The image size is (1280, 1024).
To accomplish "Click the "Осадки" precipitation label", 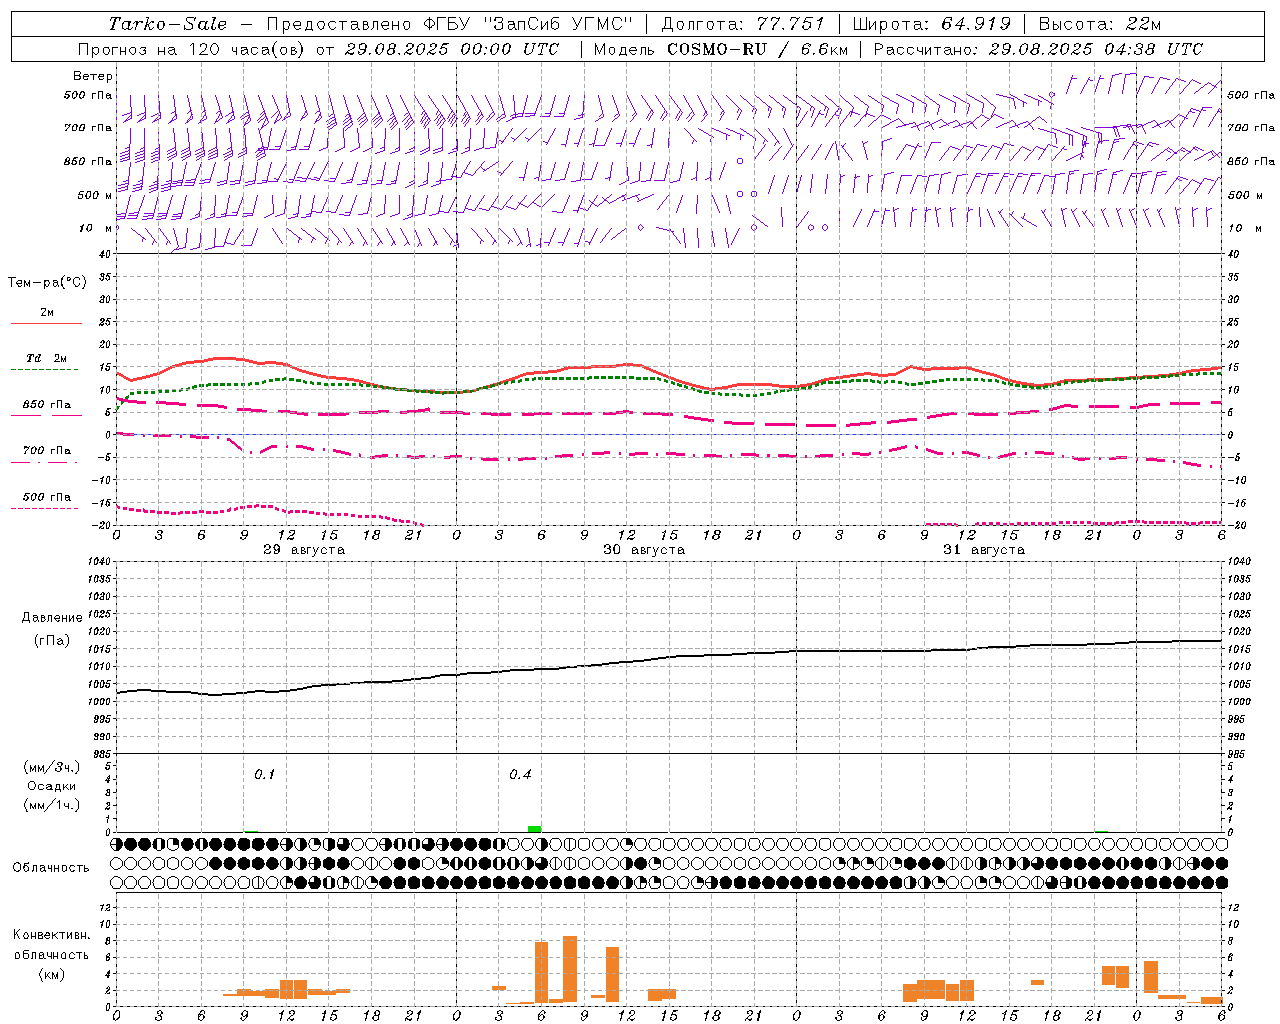I will coord(52,786).
